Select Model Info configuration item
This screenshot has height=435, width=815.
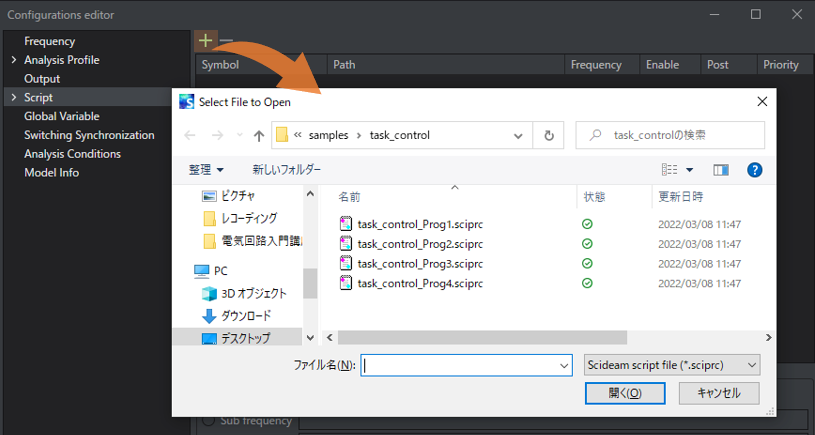[x=51, y=173]
